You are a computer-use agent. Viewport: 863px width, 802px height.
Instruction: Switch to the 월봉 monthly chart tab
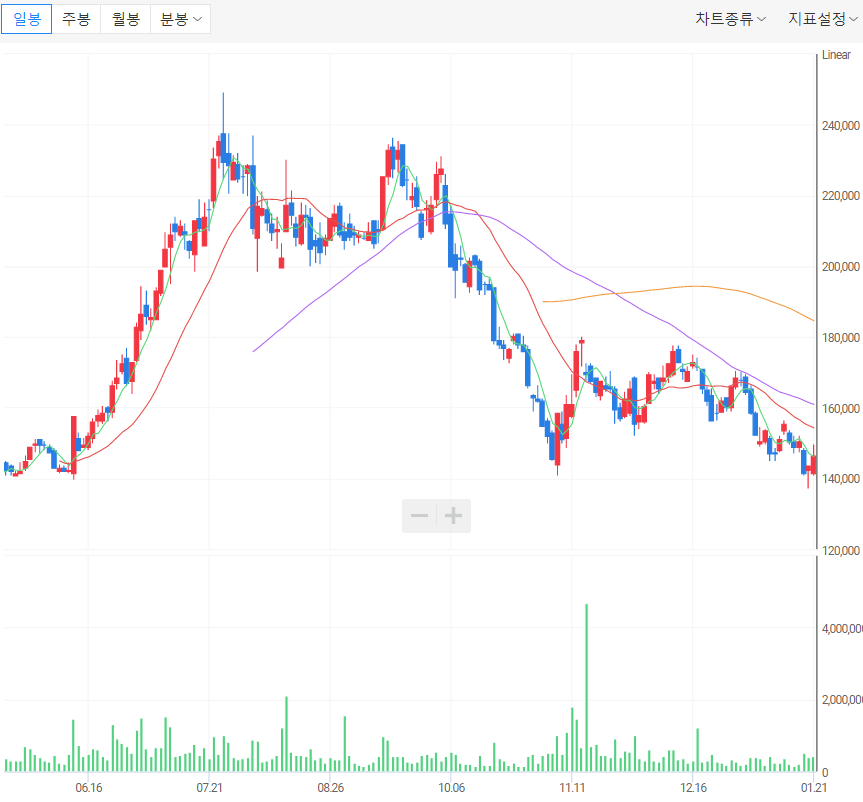coord(126,19)
